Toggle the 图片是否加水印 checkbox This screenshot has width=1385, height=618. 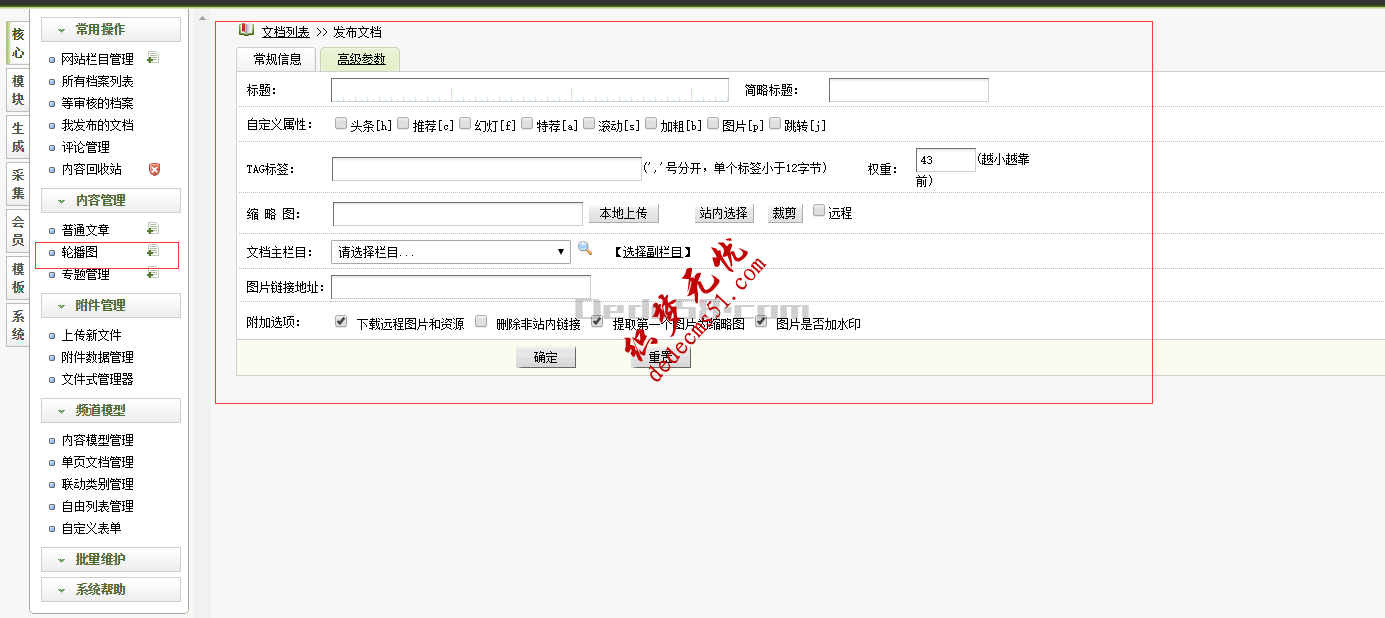coord(761,322)
